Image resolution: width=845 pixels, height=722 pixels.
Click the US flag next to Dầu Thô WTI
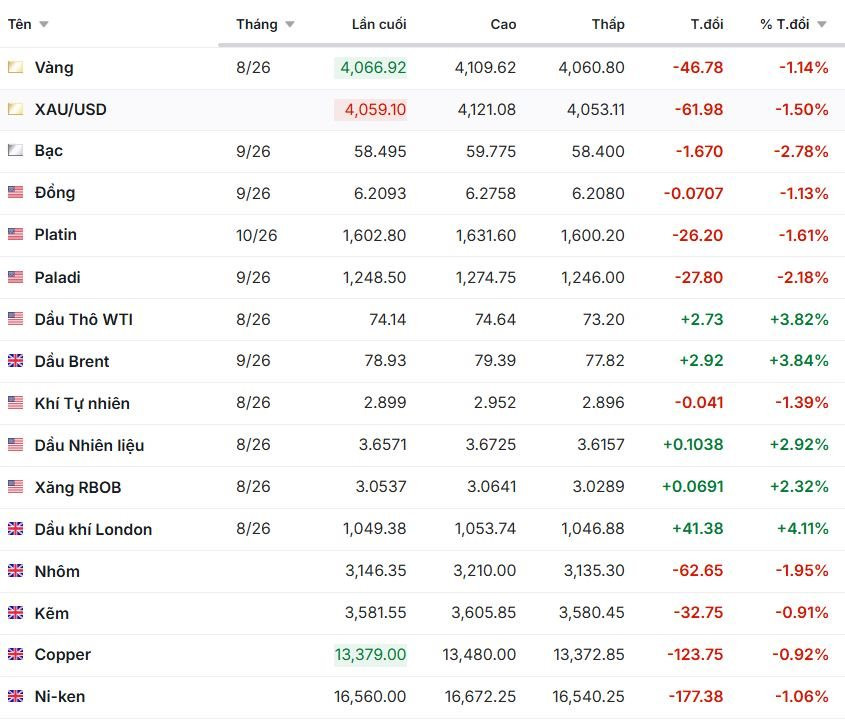pyautogui.click(x=16, y=319)
